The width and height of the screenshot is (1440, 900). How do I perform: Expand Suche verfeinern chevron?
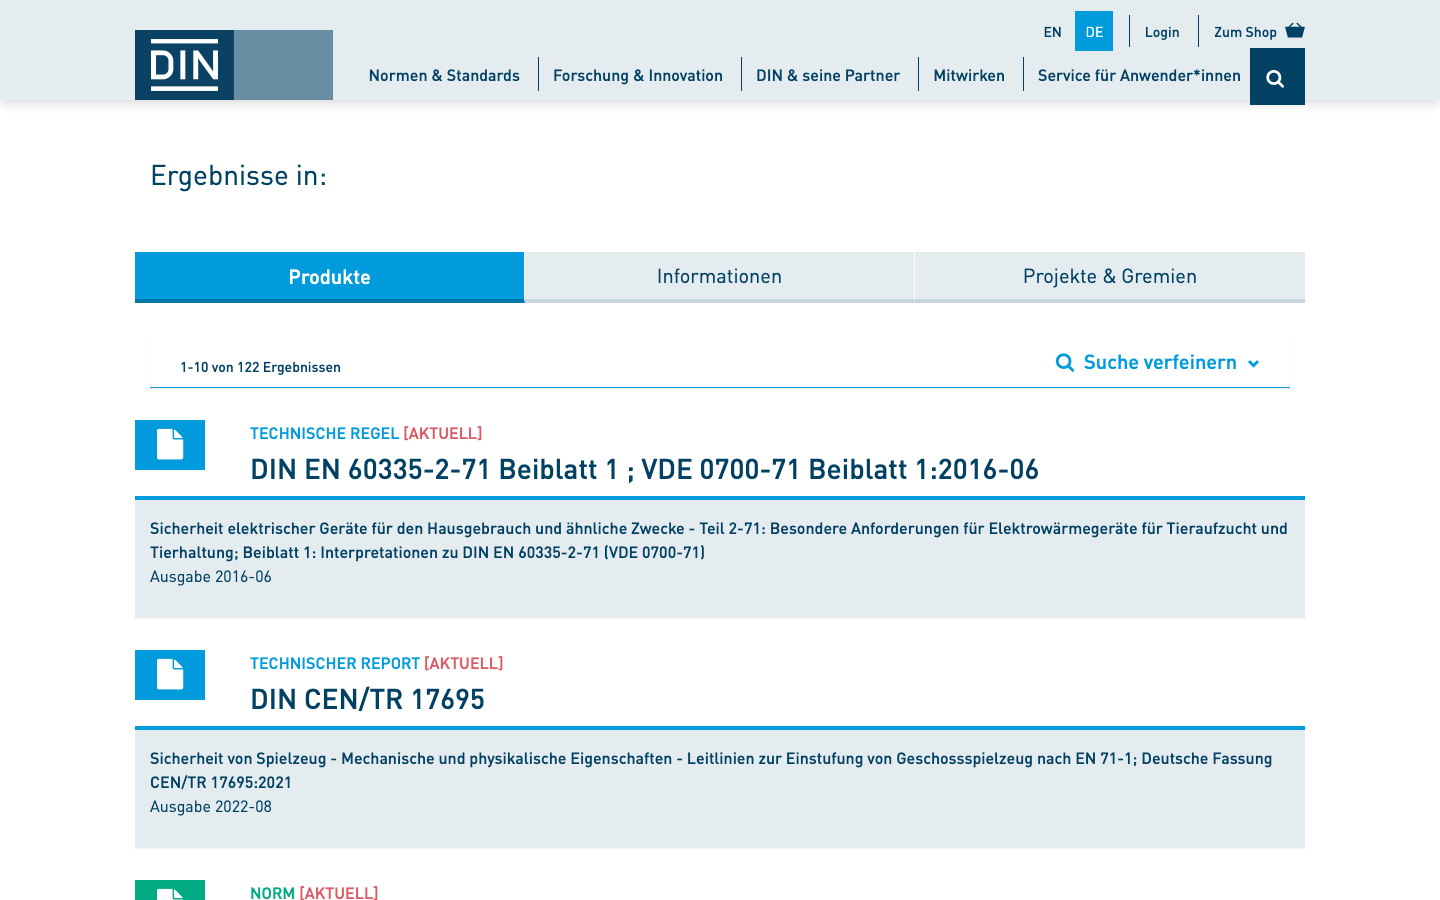1253,363
